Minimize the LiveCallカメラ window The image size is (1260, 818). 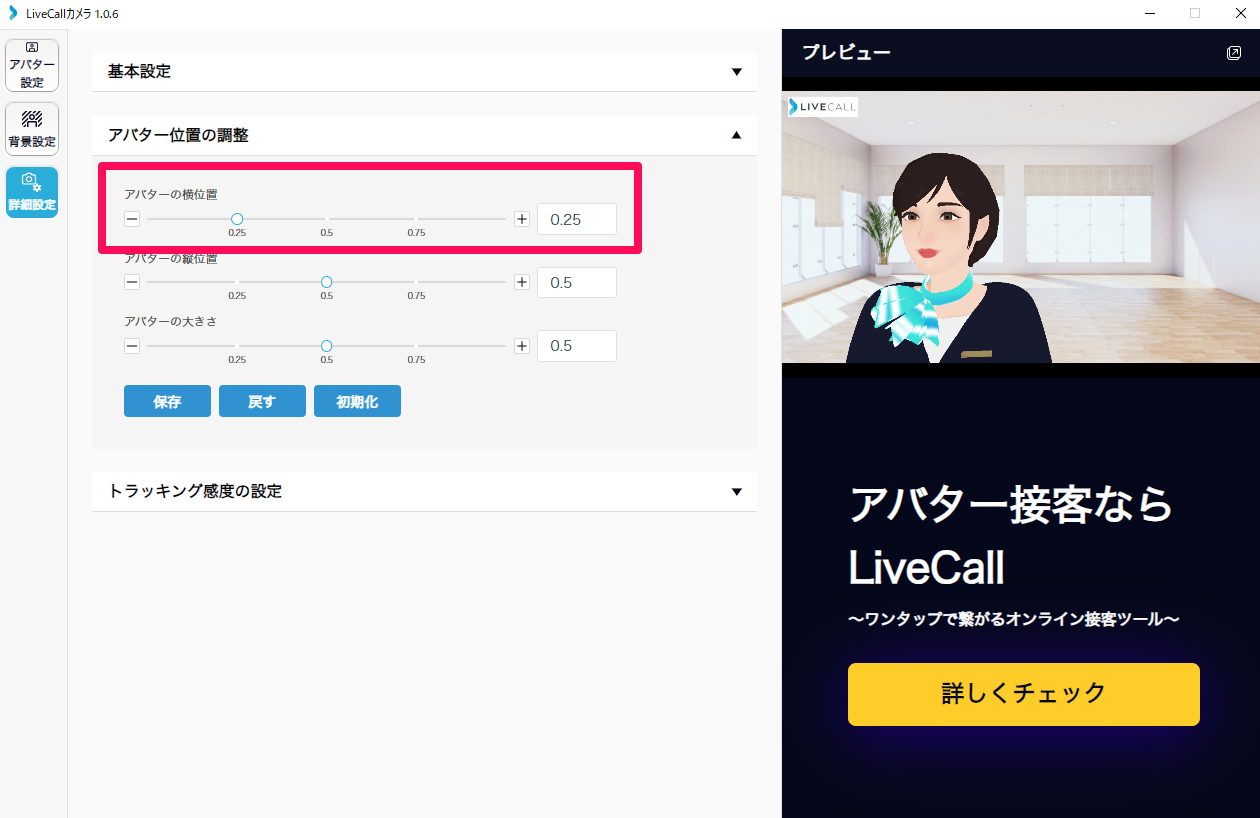tap(1148, 14)
